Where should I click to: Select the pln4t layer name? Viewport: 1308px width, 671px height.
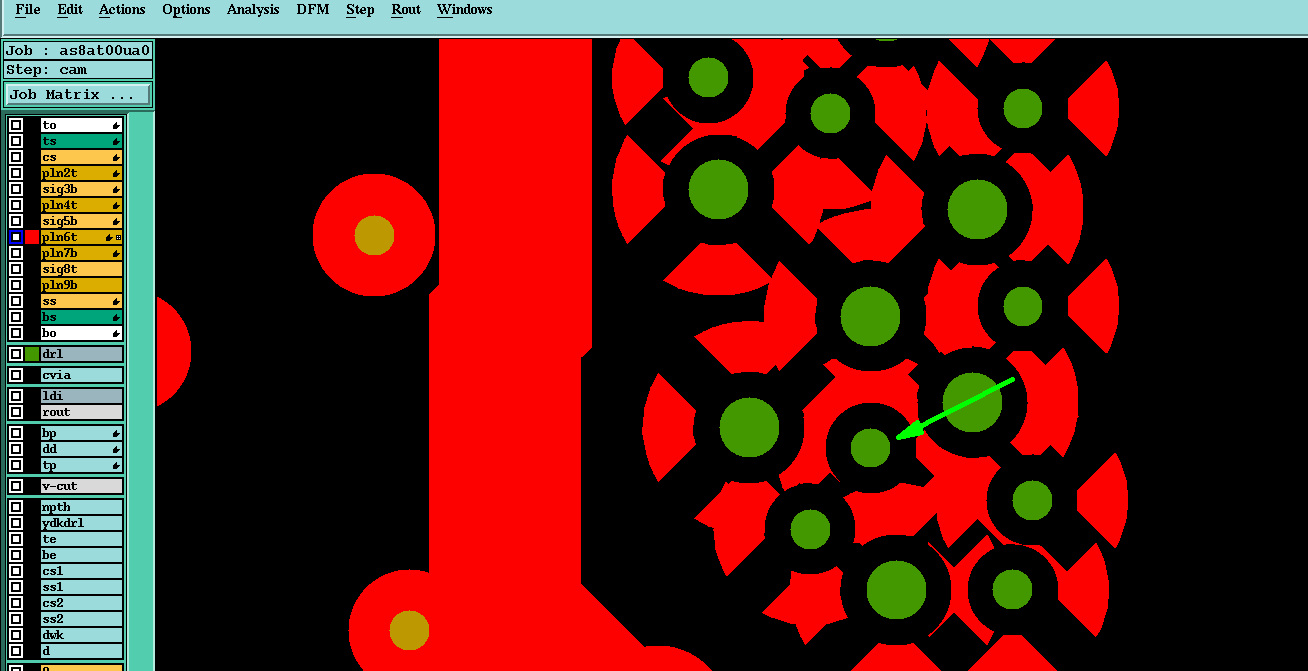coord(81,205)
